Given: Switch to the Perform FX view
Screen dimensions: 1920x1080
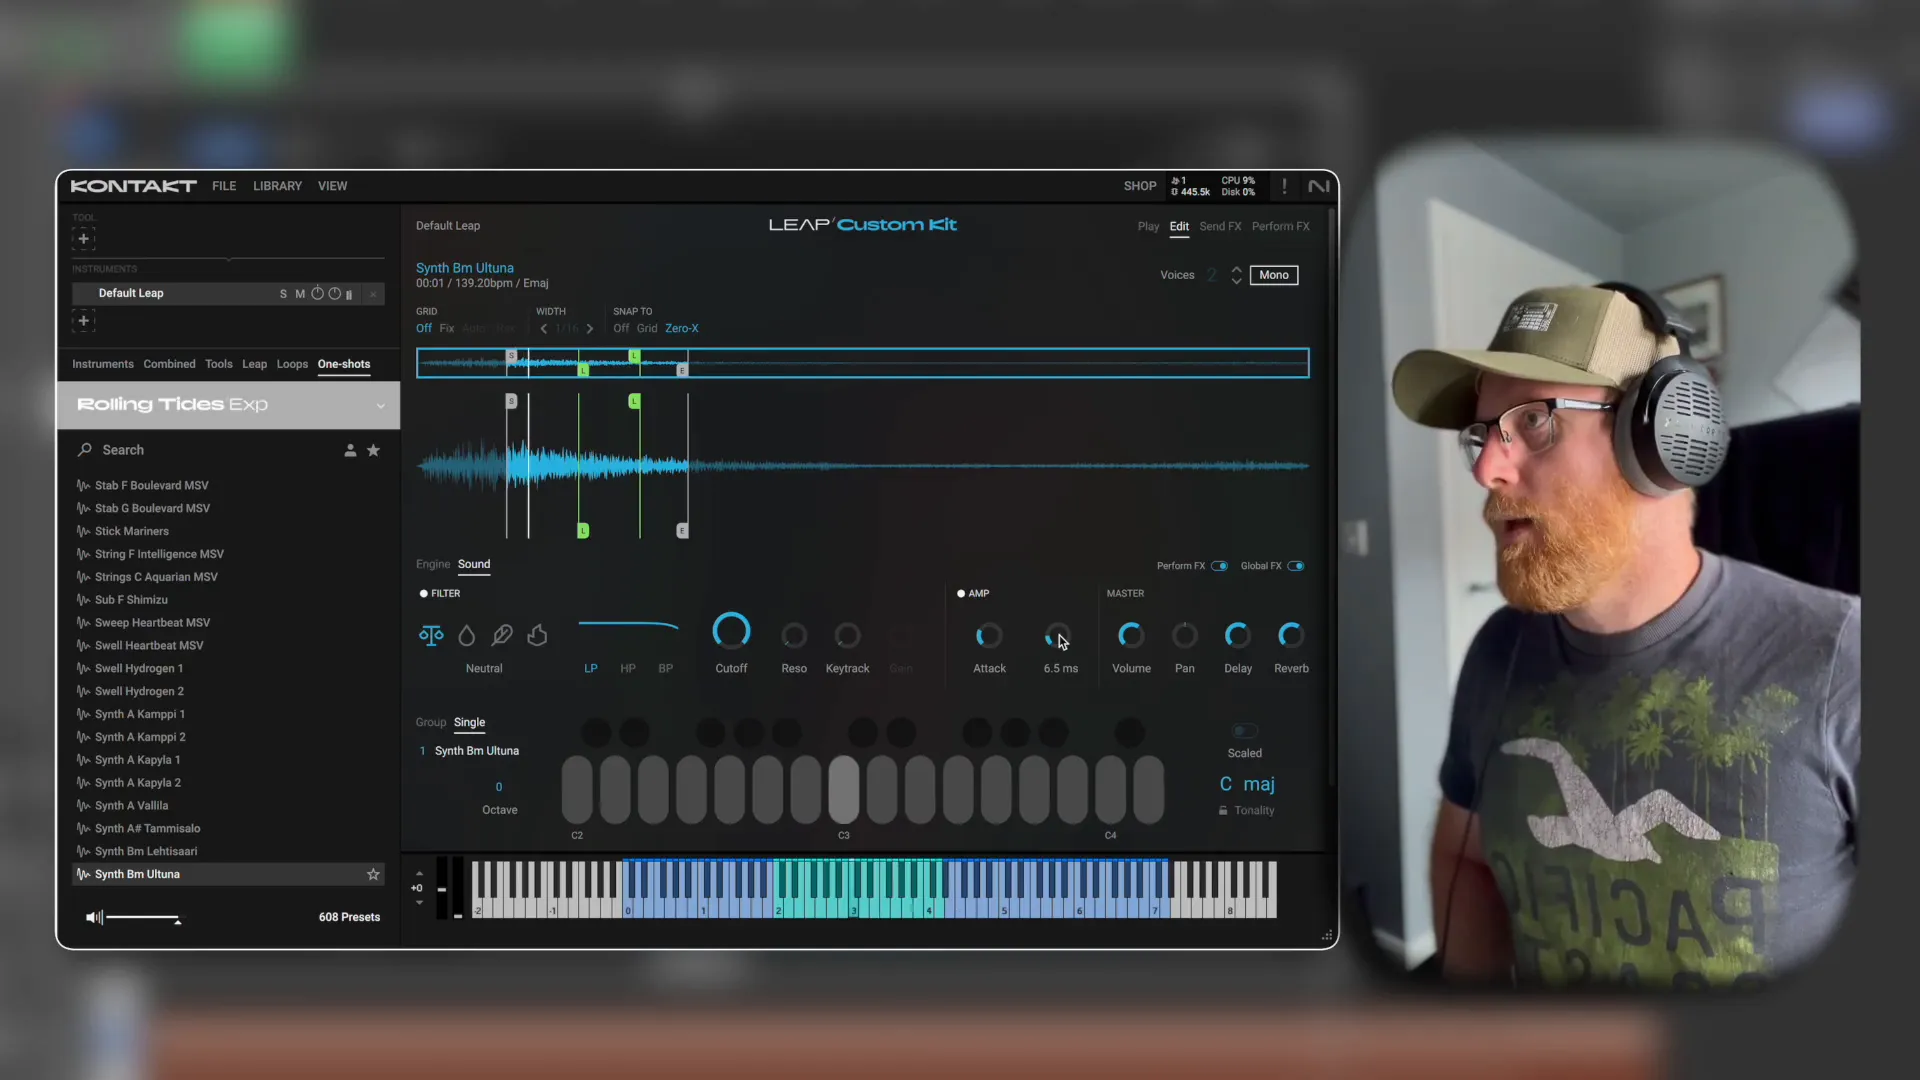Looking at the screenshot, I should [1280, 227].
